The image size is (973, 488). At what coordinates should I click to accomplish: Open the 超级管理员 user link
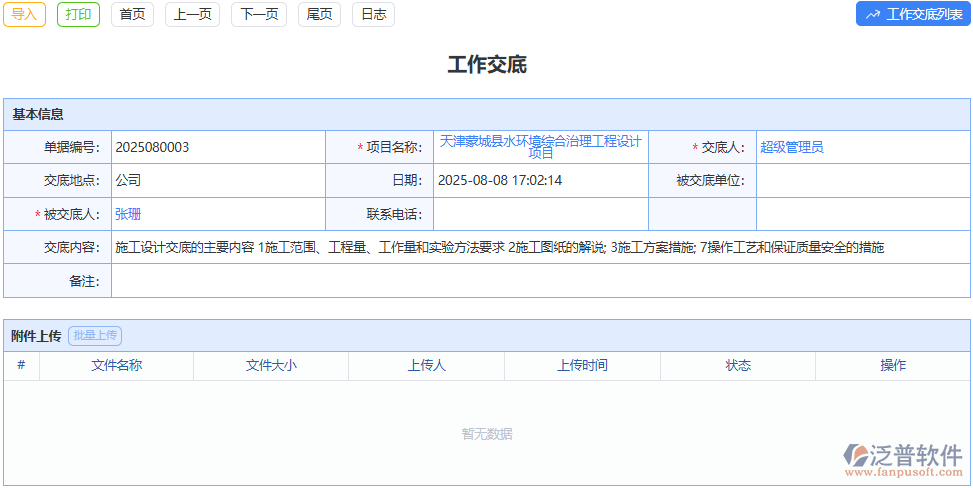[791, 147]
